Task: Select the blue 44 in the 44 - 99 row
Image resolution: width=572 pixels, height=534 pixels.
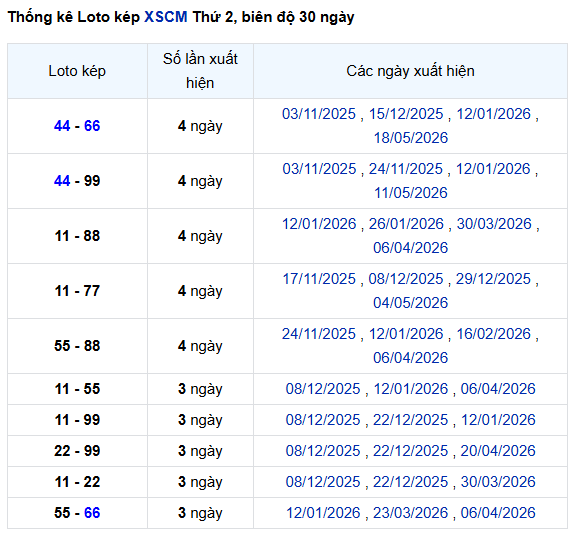Action: coord(62,181)
